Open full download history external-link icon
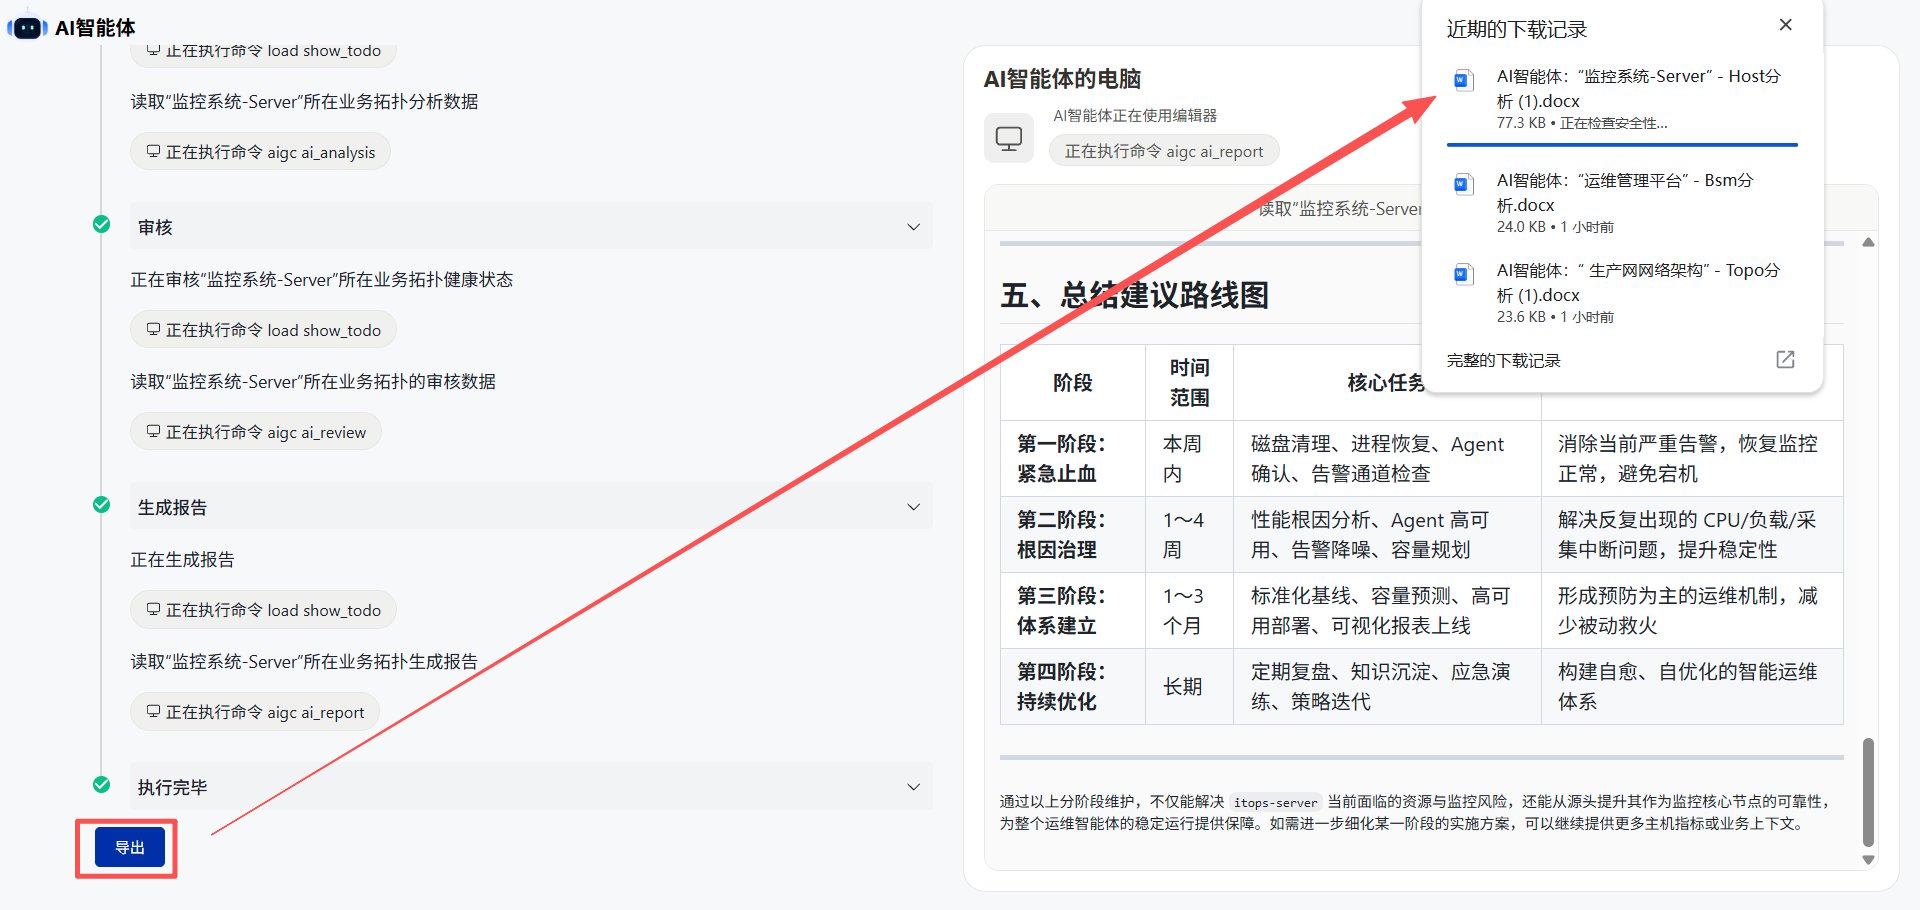The width and height of the screenshot is (1920, 910). click(1785, 359)
